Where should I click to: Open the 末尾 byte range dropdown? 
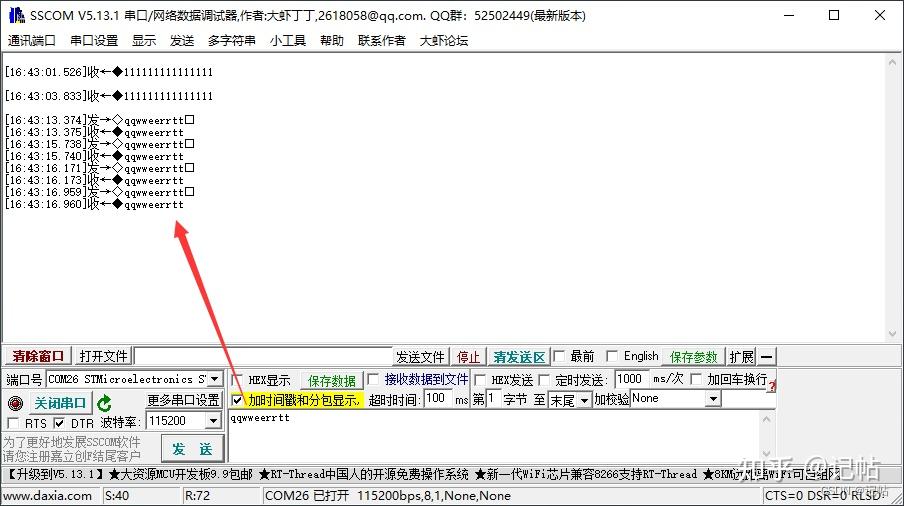click(585, 400)
